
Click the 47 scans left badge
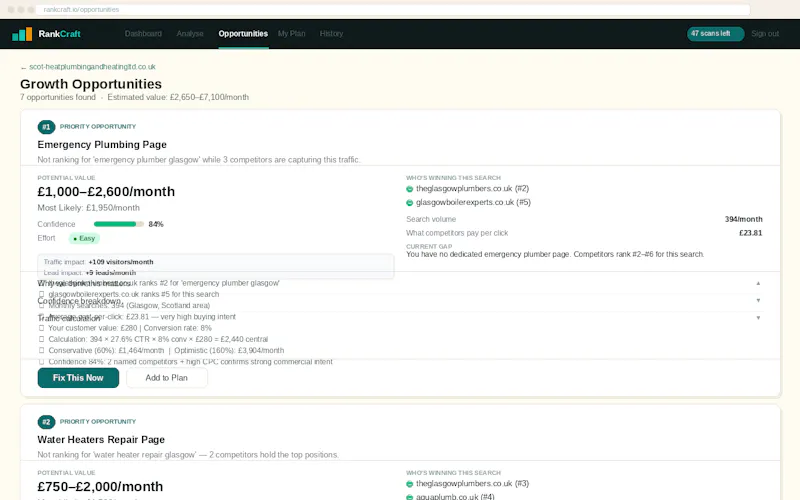pyautogui.click(x=715, y=34)
